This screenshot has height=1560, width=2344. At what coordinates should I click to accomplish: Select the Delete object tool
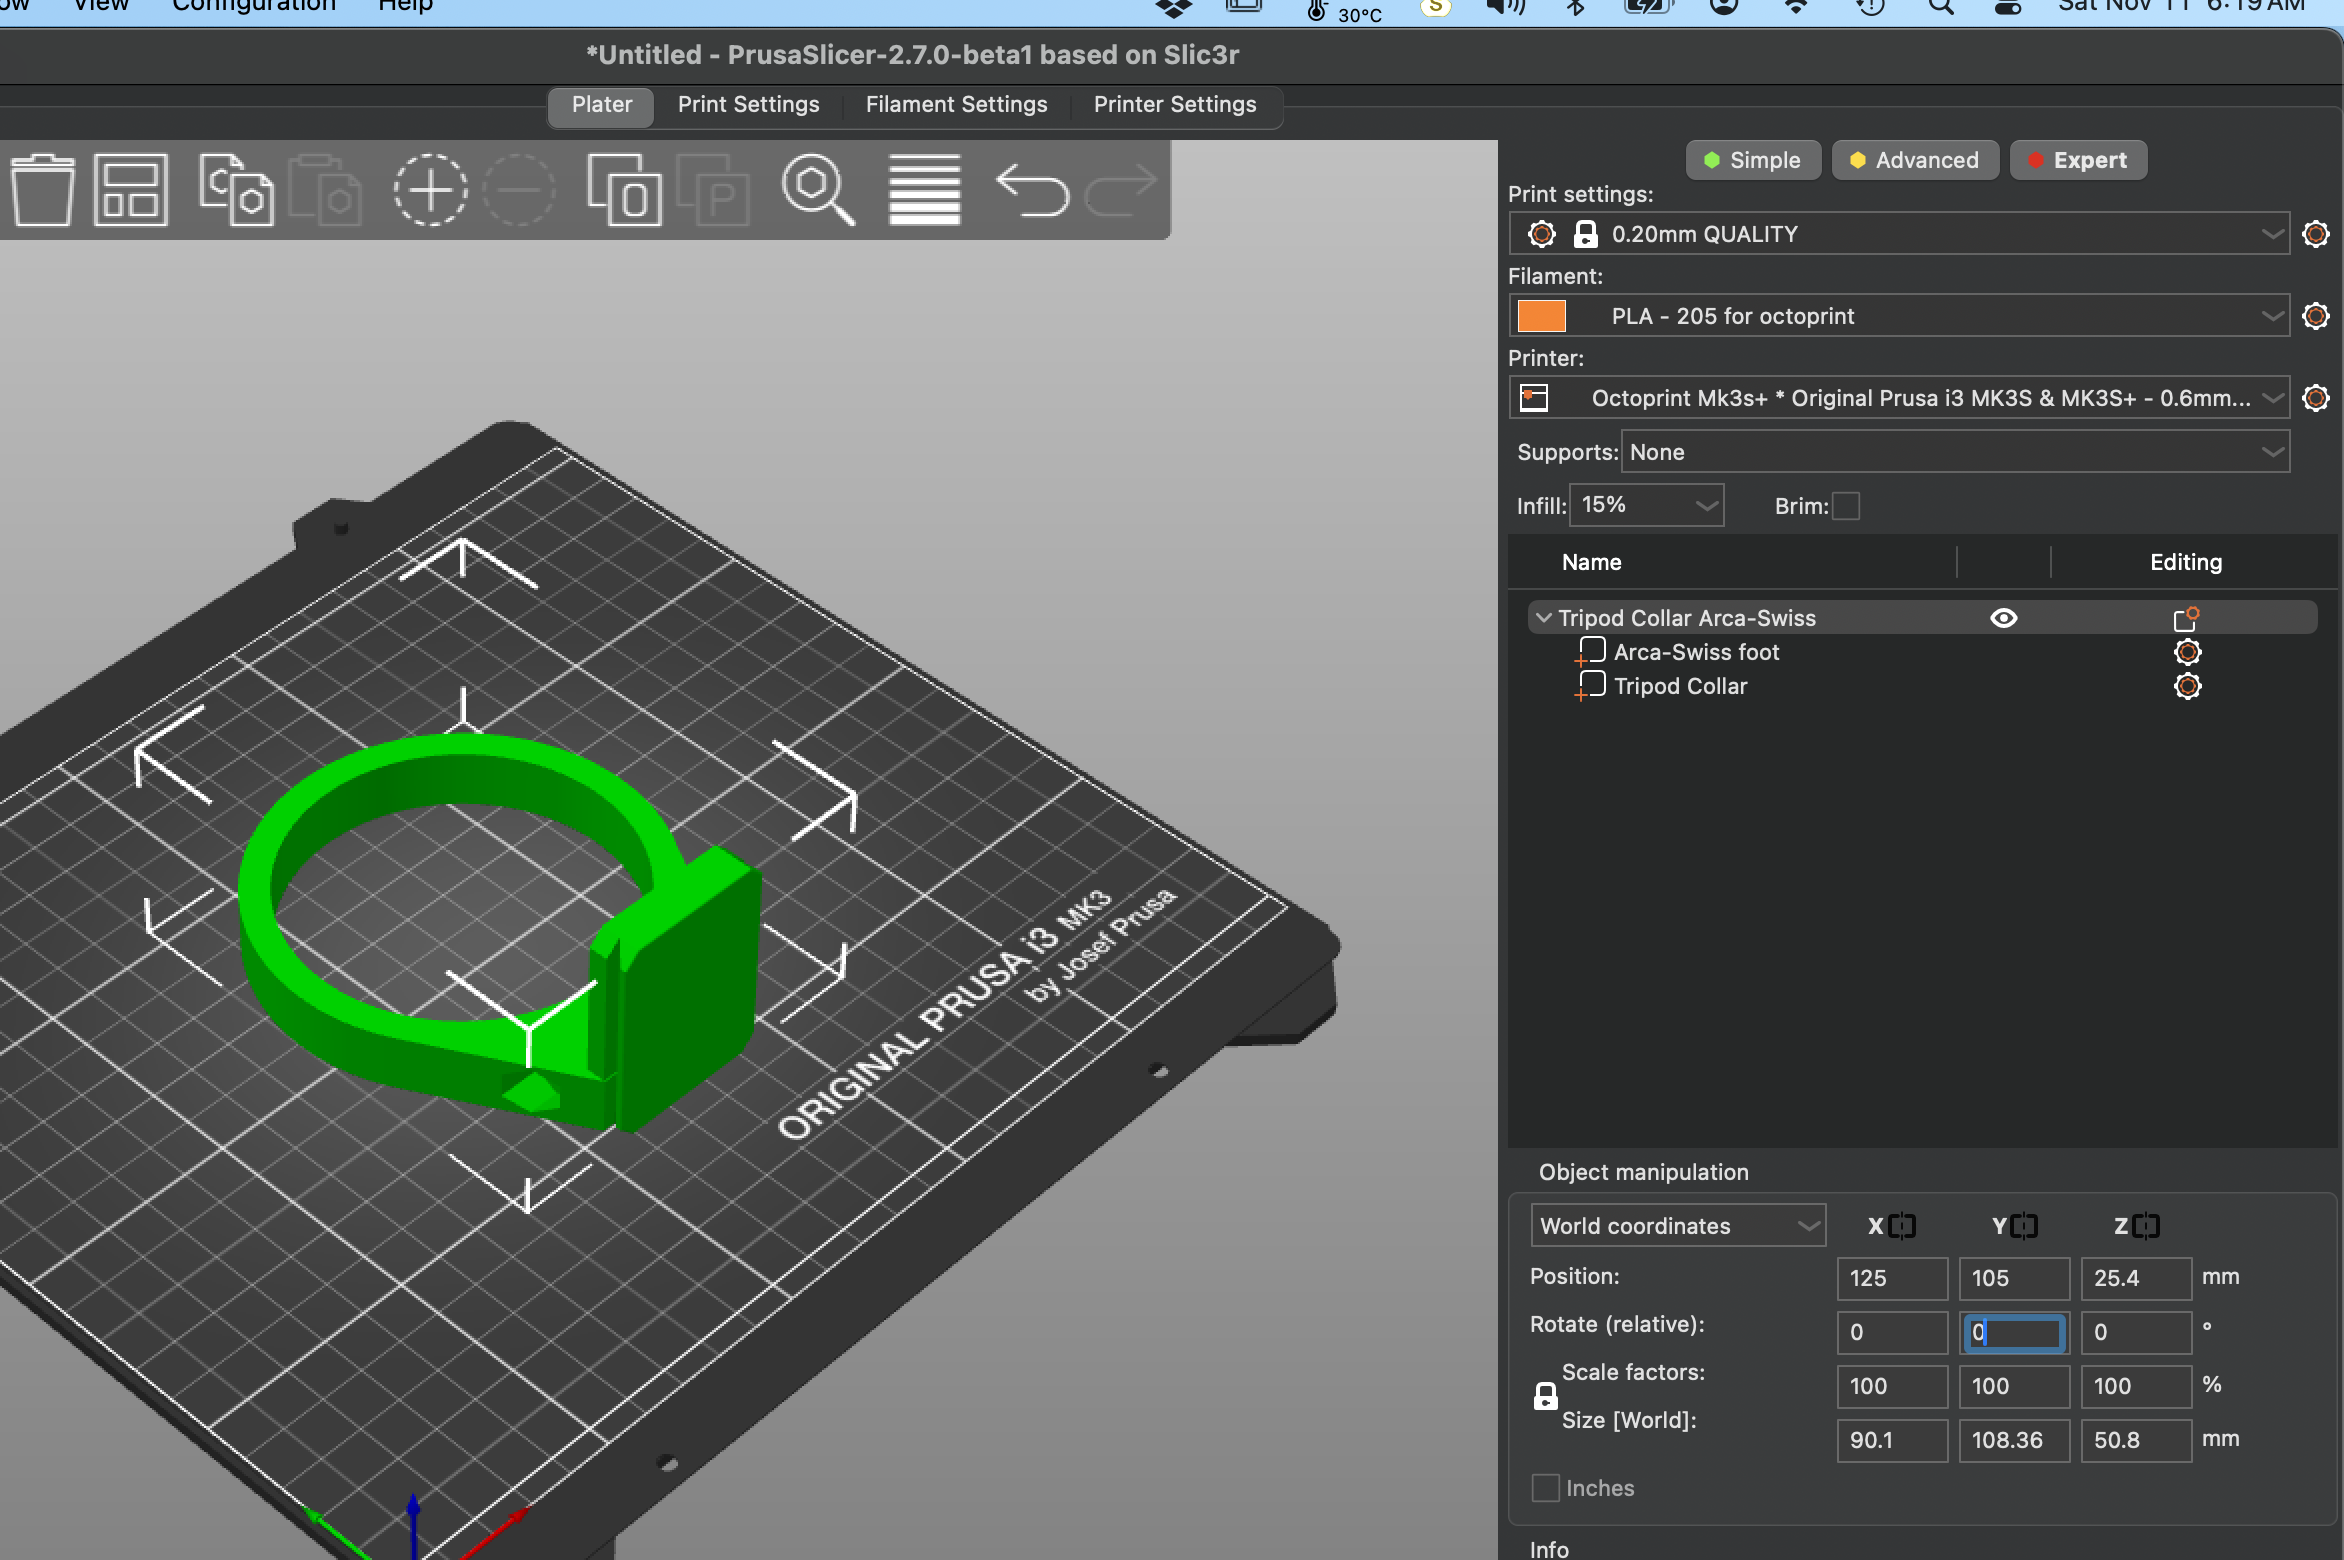pos(42,190)
